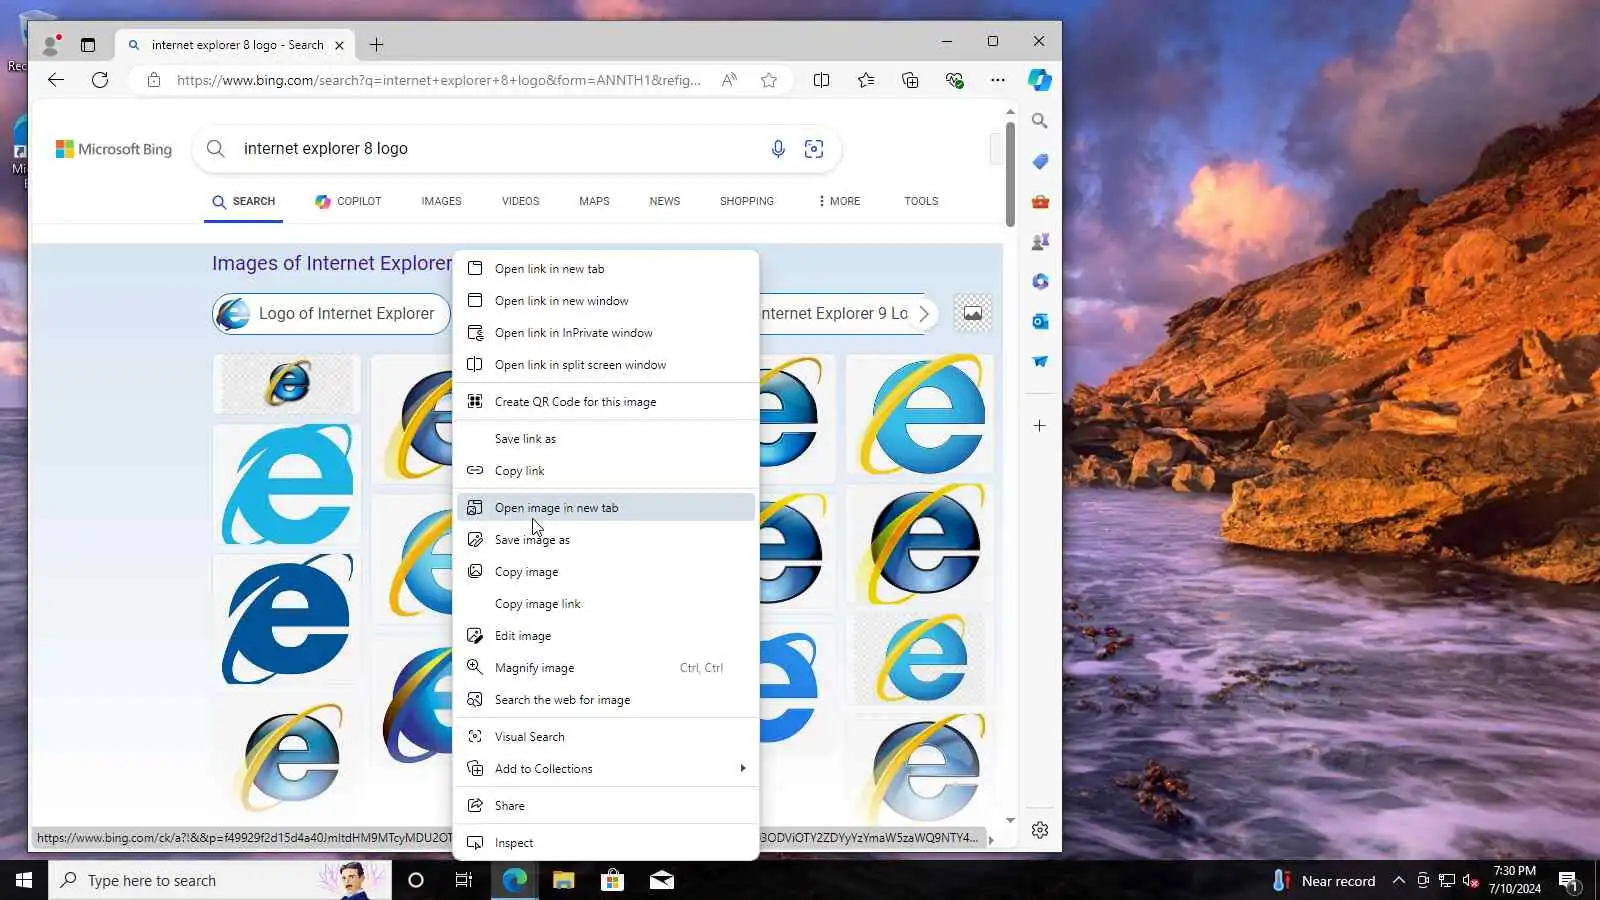Select Copy link in context menu
This screenshot has height=900, width=1600.
(606, 471)
